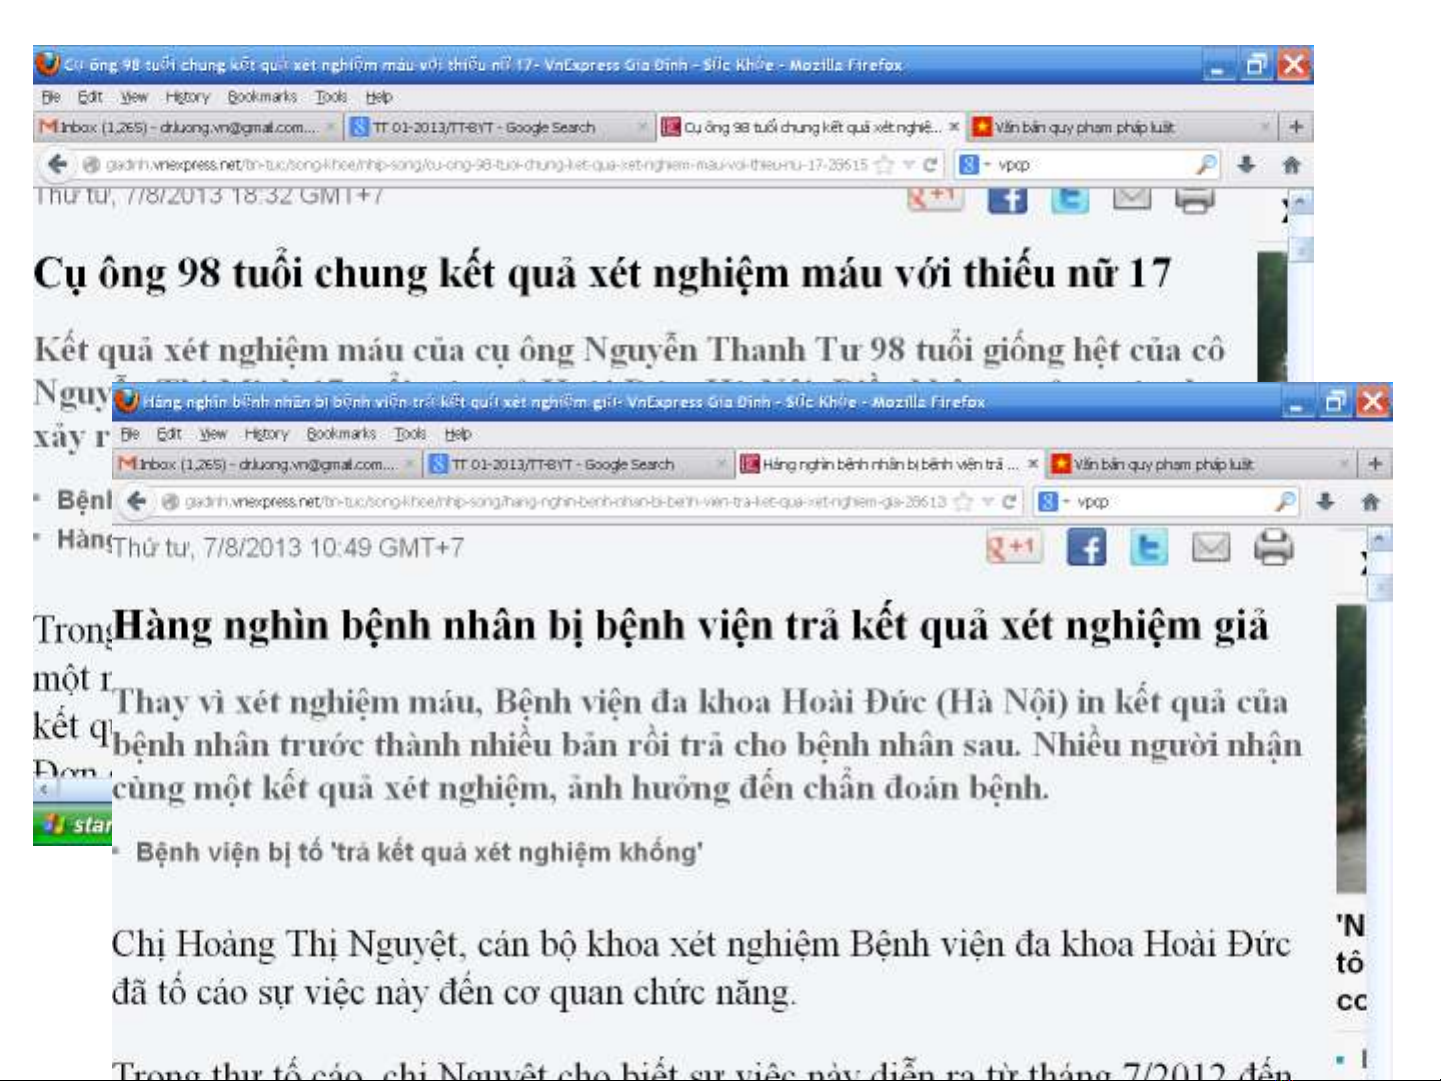Click the Google +1 button in front window

tap(1013, 548)
